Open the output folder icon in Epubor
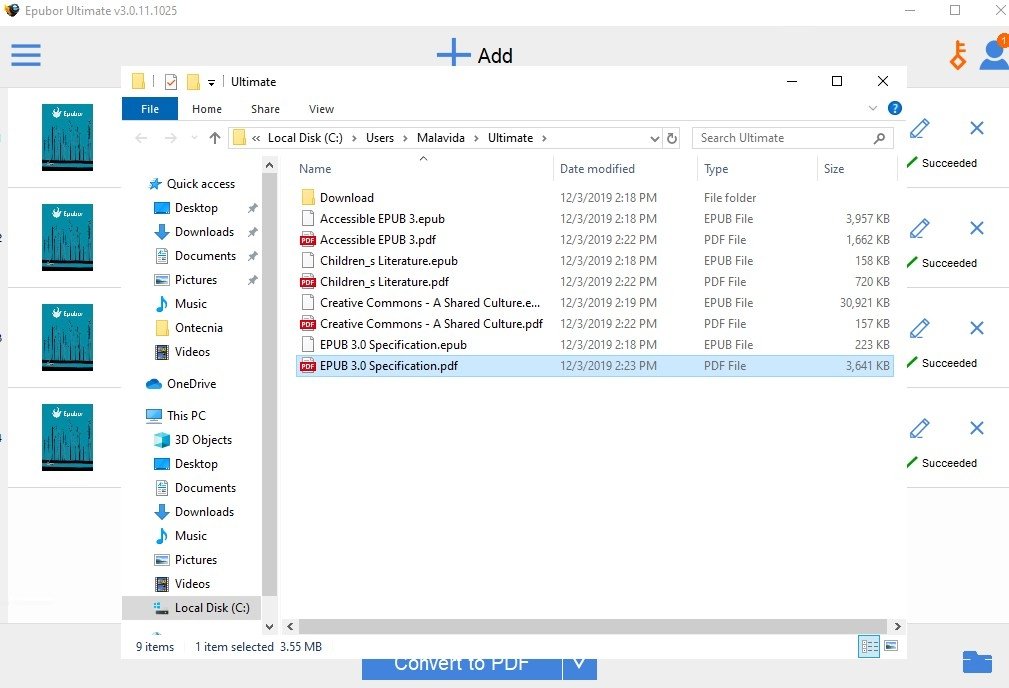Viewport: 1009px width, 688px height. pyautogui.click(x=977, y=662)
